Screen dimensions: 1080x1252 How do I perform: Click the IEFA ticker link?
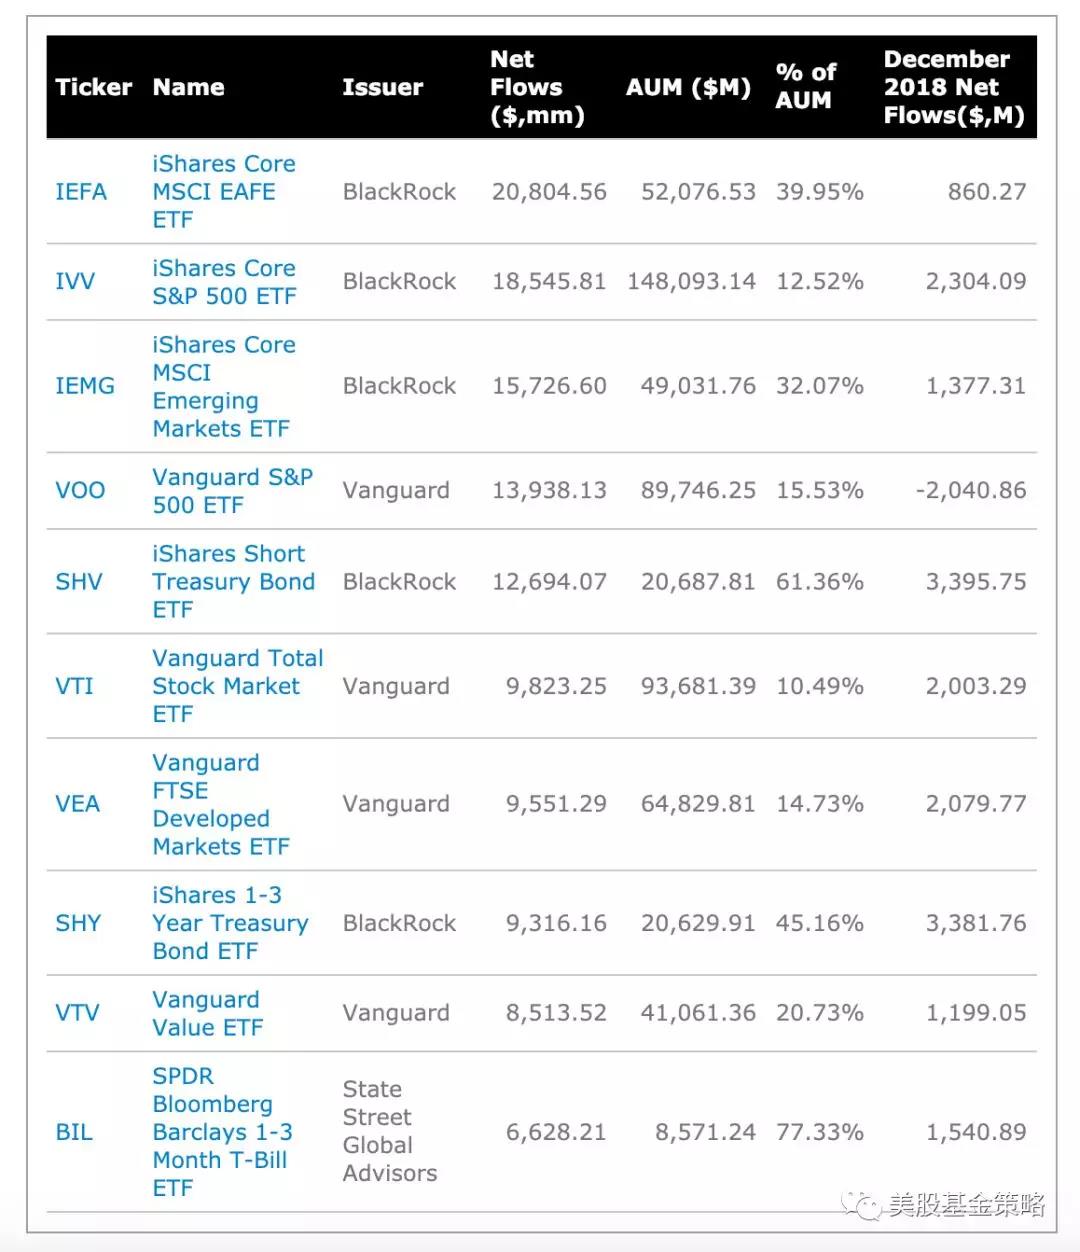(x=81, y=191)
